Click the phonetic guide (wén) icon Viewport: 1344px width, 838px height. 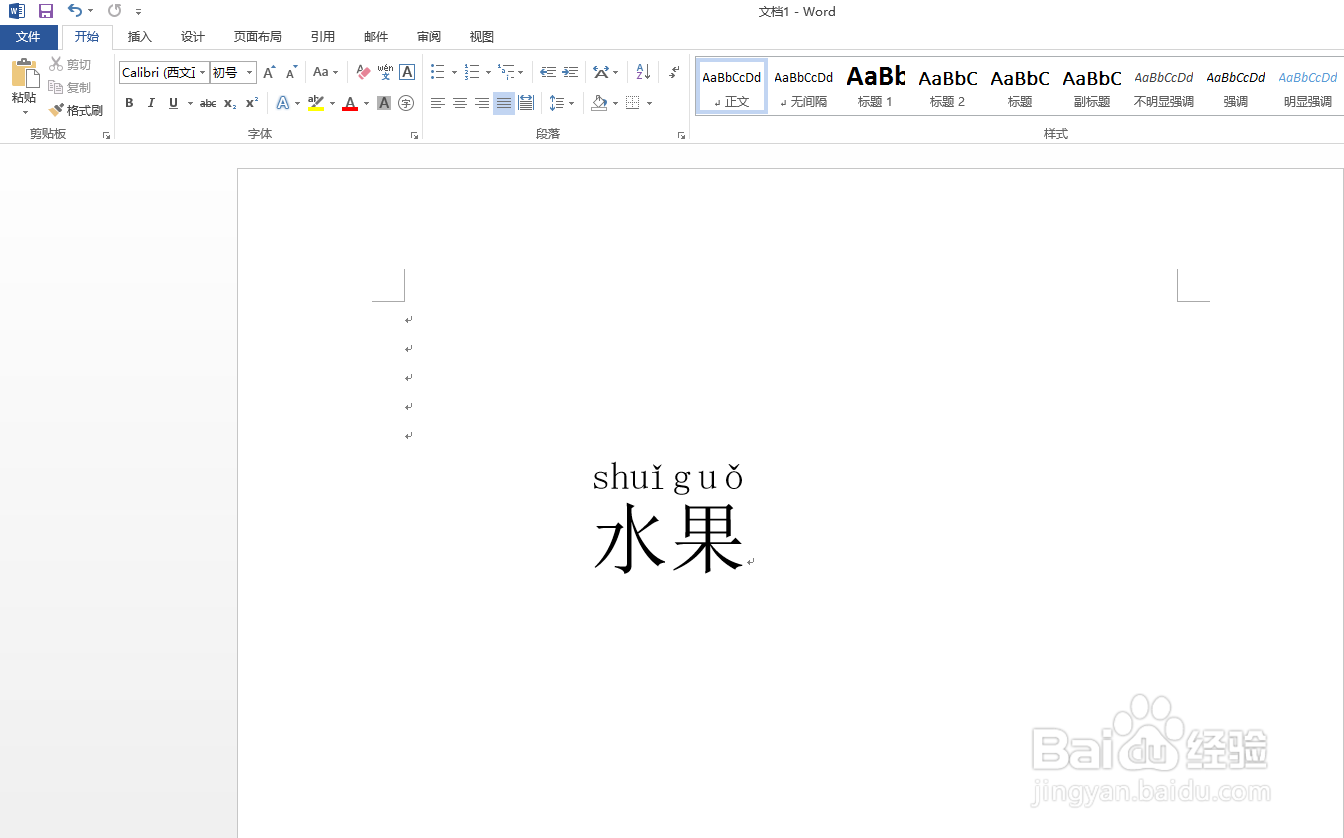click(x=385, y=72)
